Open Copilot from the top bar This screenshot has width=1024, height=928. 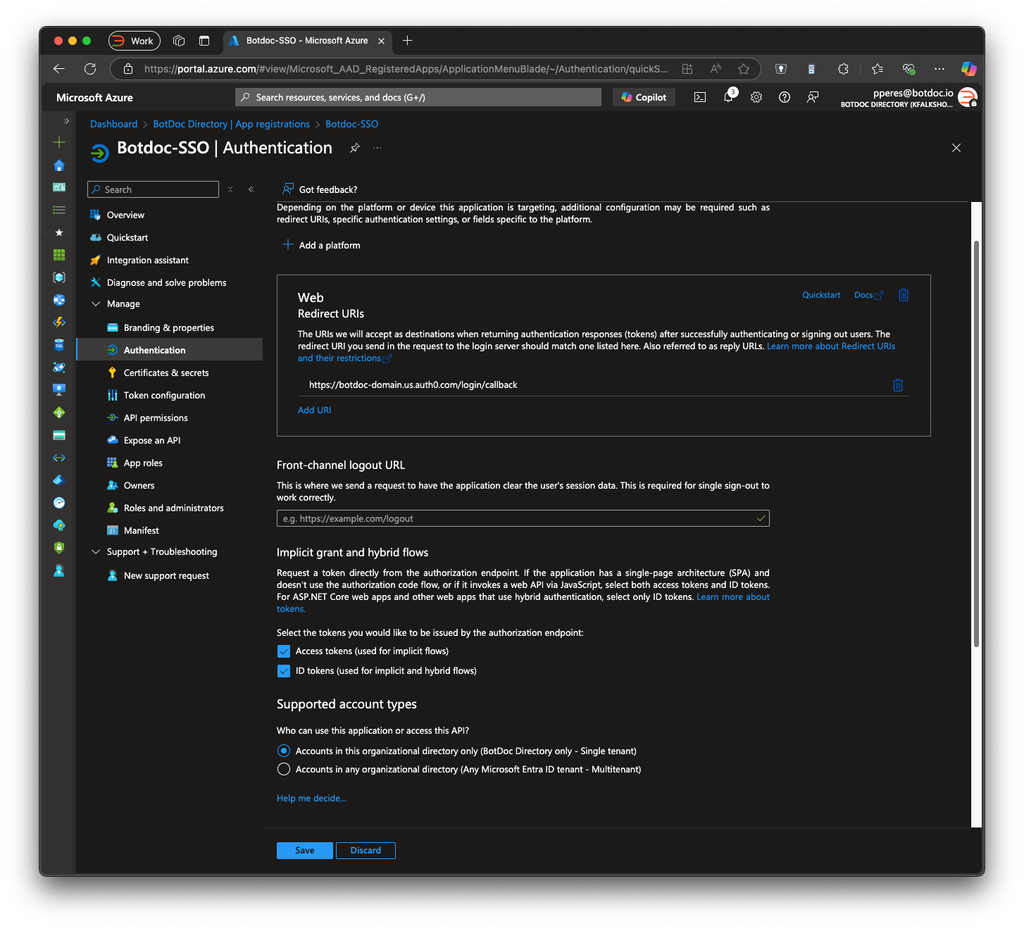(643, 96)
